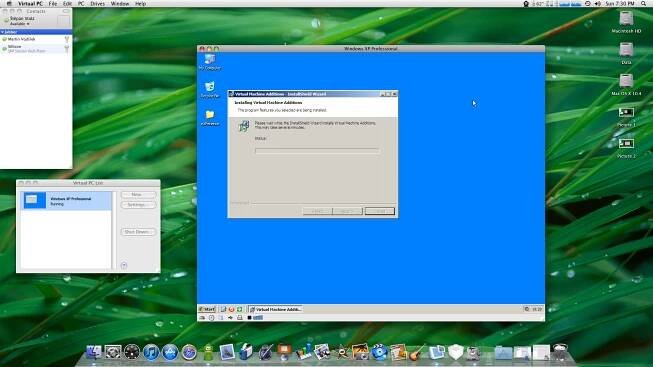Screen dimensions: 653x367
Task: Open the Data drive on the Mac desktop
Action: [626, 53]
